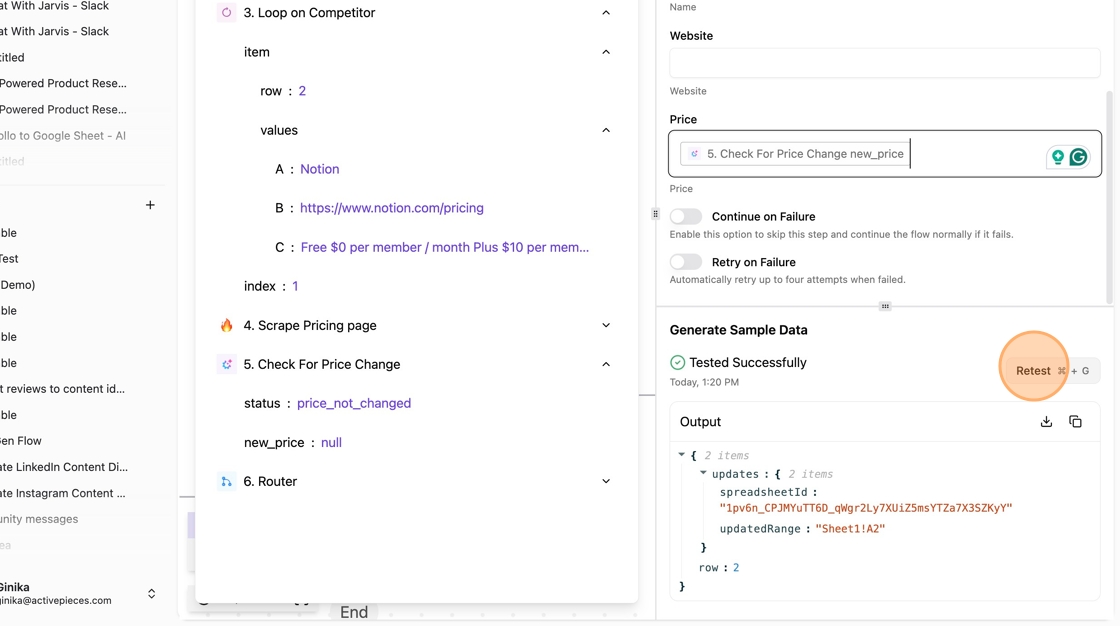Click the Grammarly icon in Price field

(1078, 157)
